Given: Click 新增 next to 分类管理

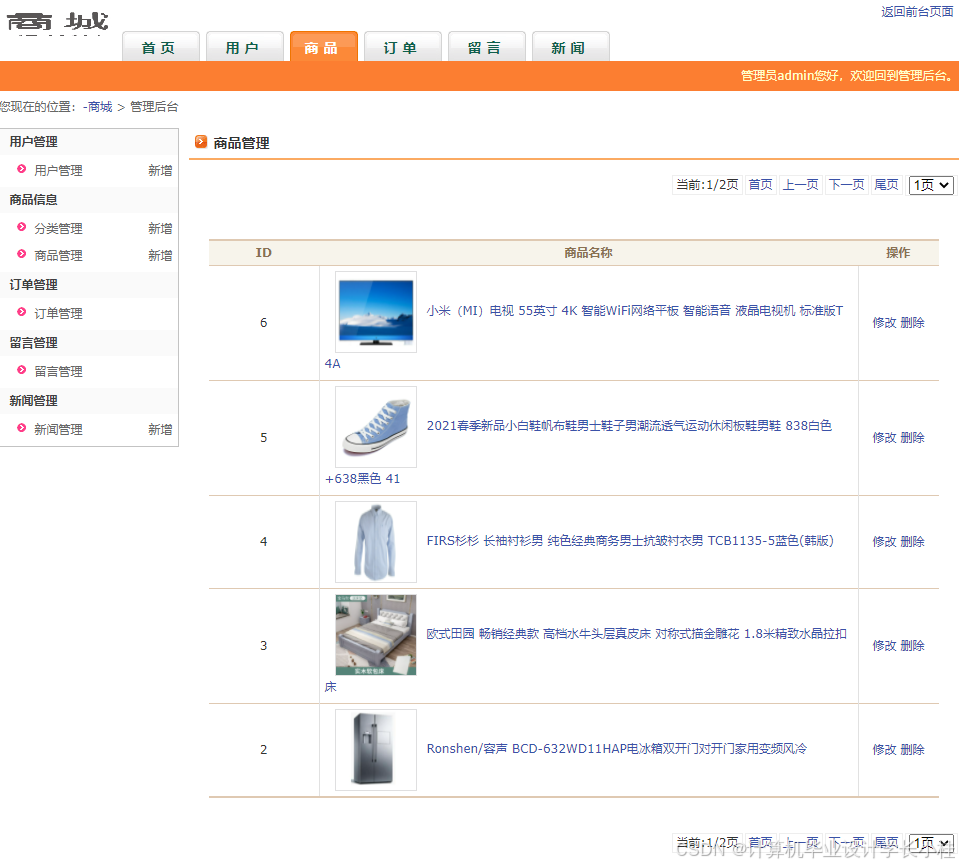Looking at the screenshot, I should pyautogui.click(x=160, y=229).
